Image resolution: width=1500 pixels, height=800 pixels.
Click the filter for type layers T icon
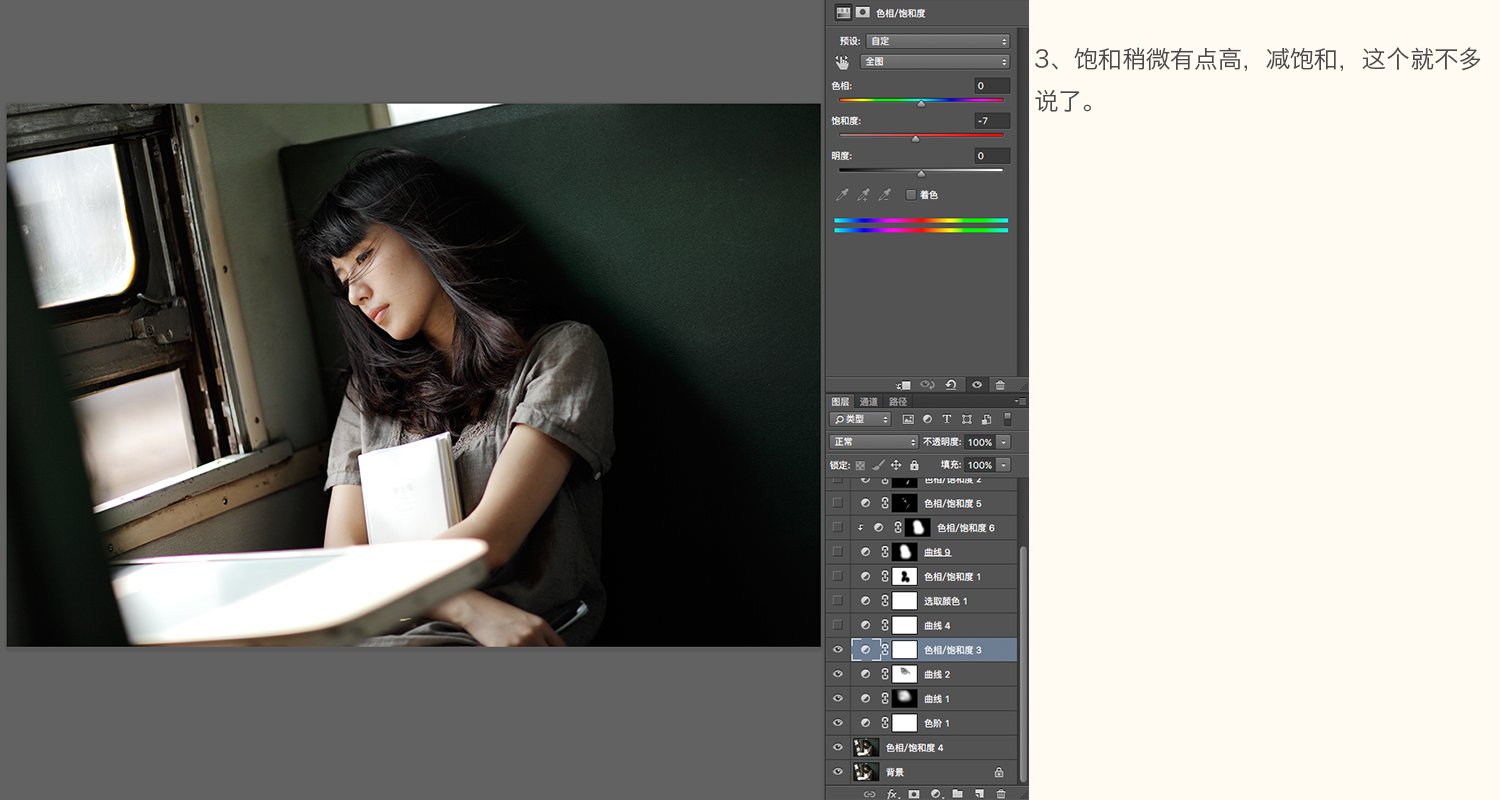[947, 419]
